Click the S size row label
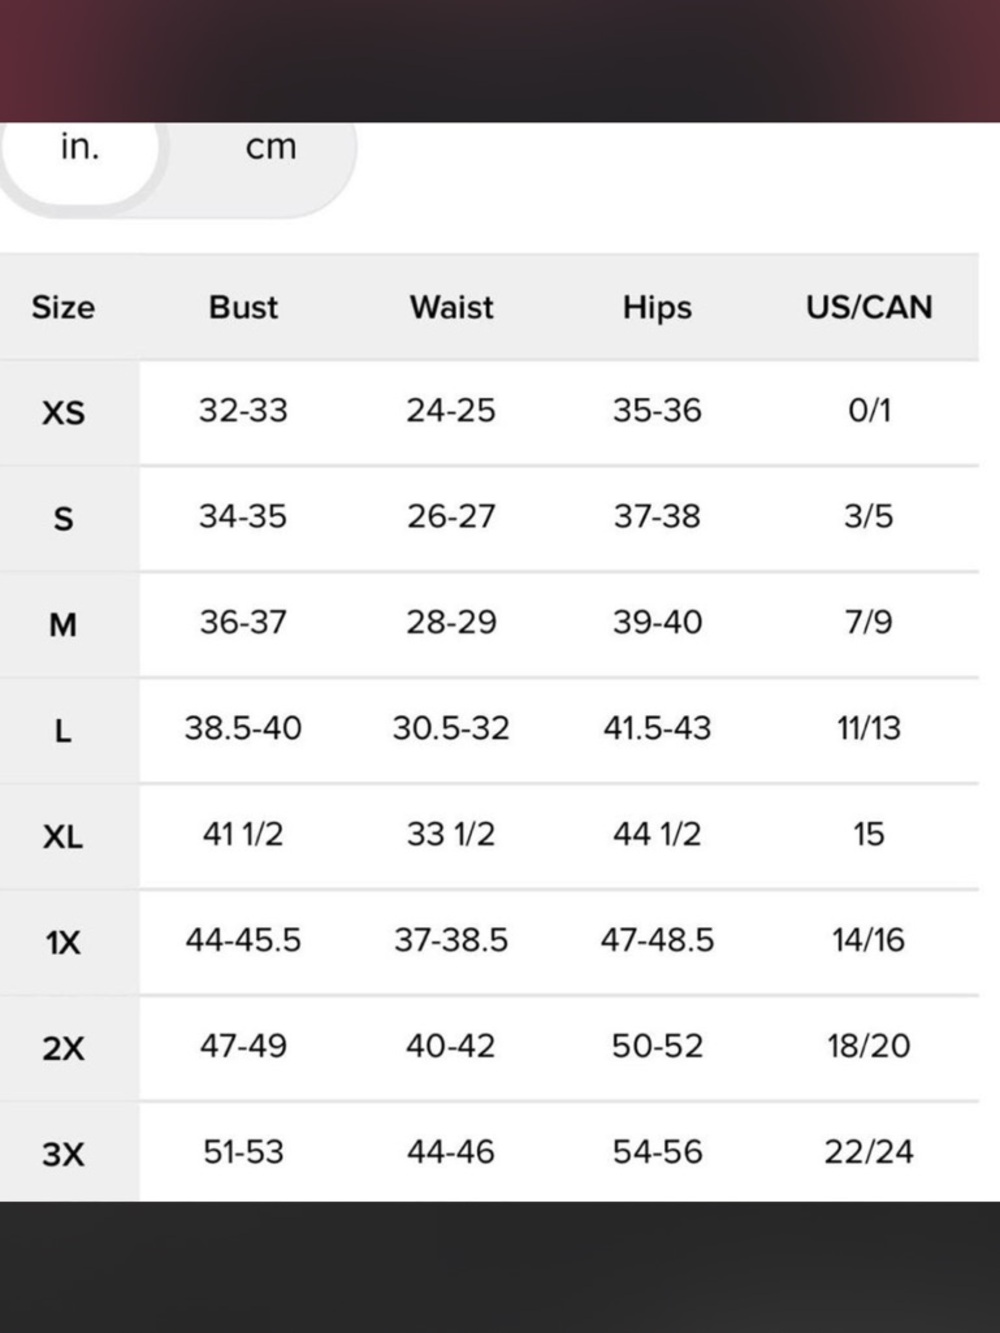The height and width of the screenshot is (1333, 1000). tap(63, 518)
